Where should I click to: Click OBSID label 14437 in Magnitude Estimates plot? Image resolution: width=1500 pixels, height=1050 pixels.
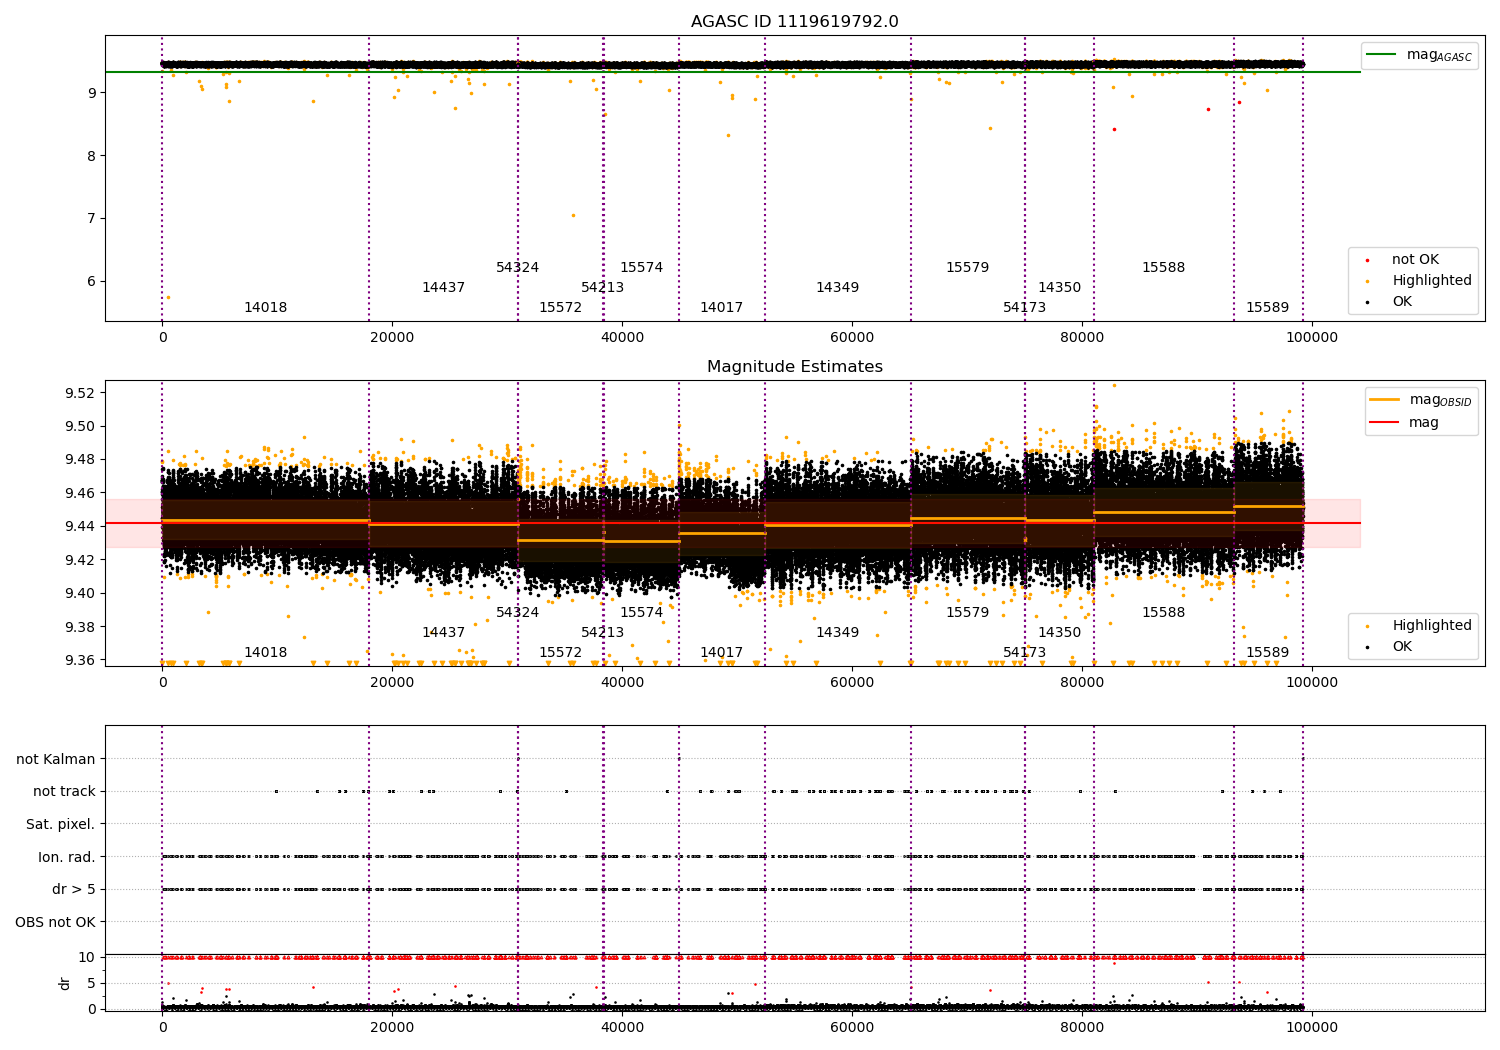[x=443, y=633]
